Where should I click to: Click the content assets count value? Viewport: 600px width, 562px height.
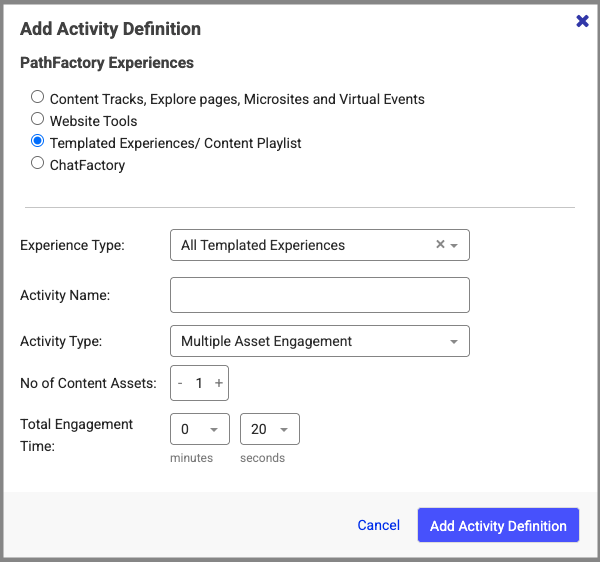pos(199,383)
